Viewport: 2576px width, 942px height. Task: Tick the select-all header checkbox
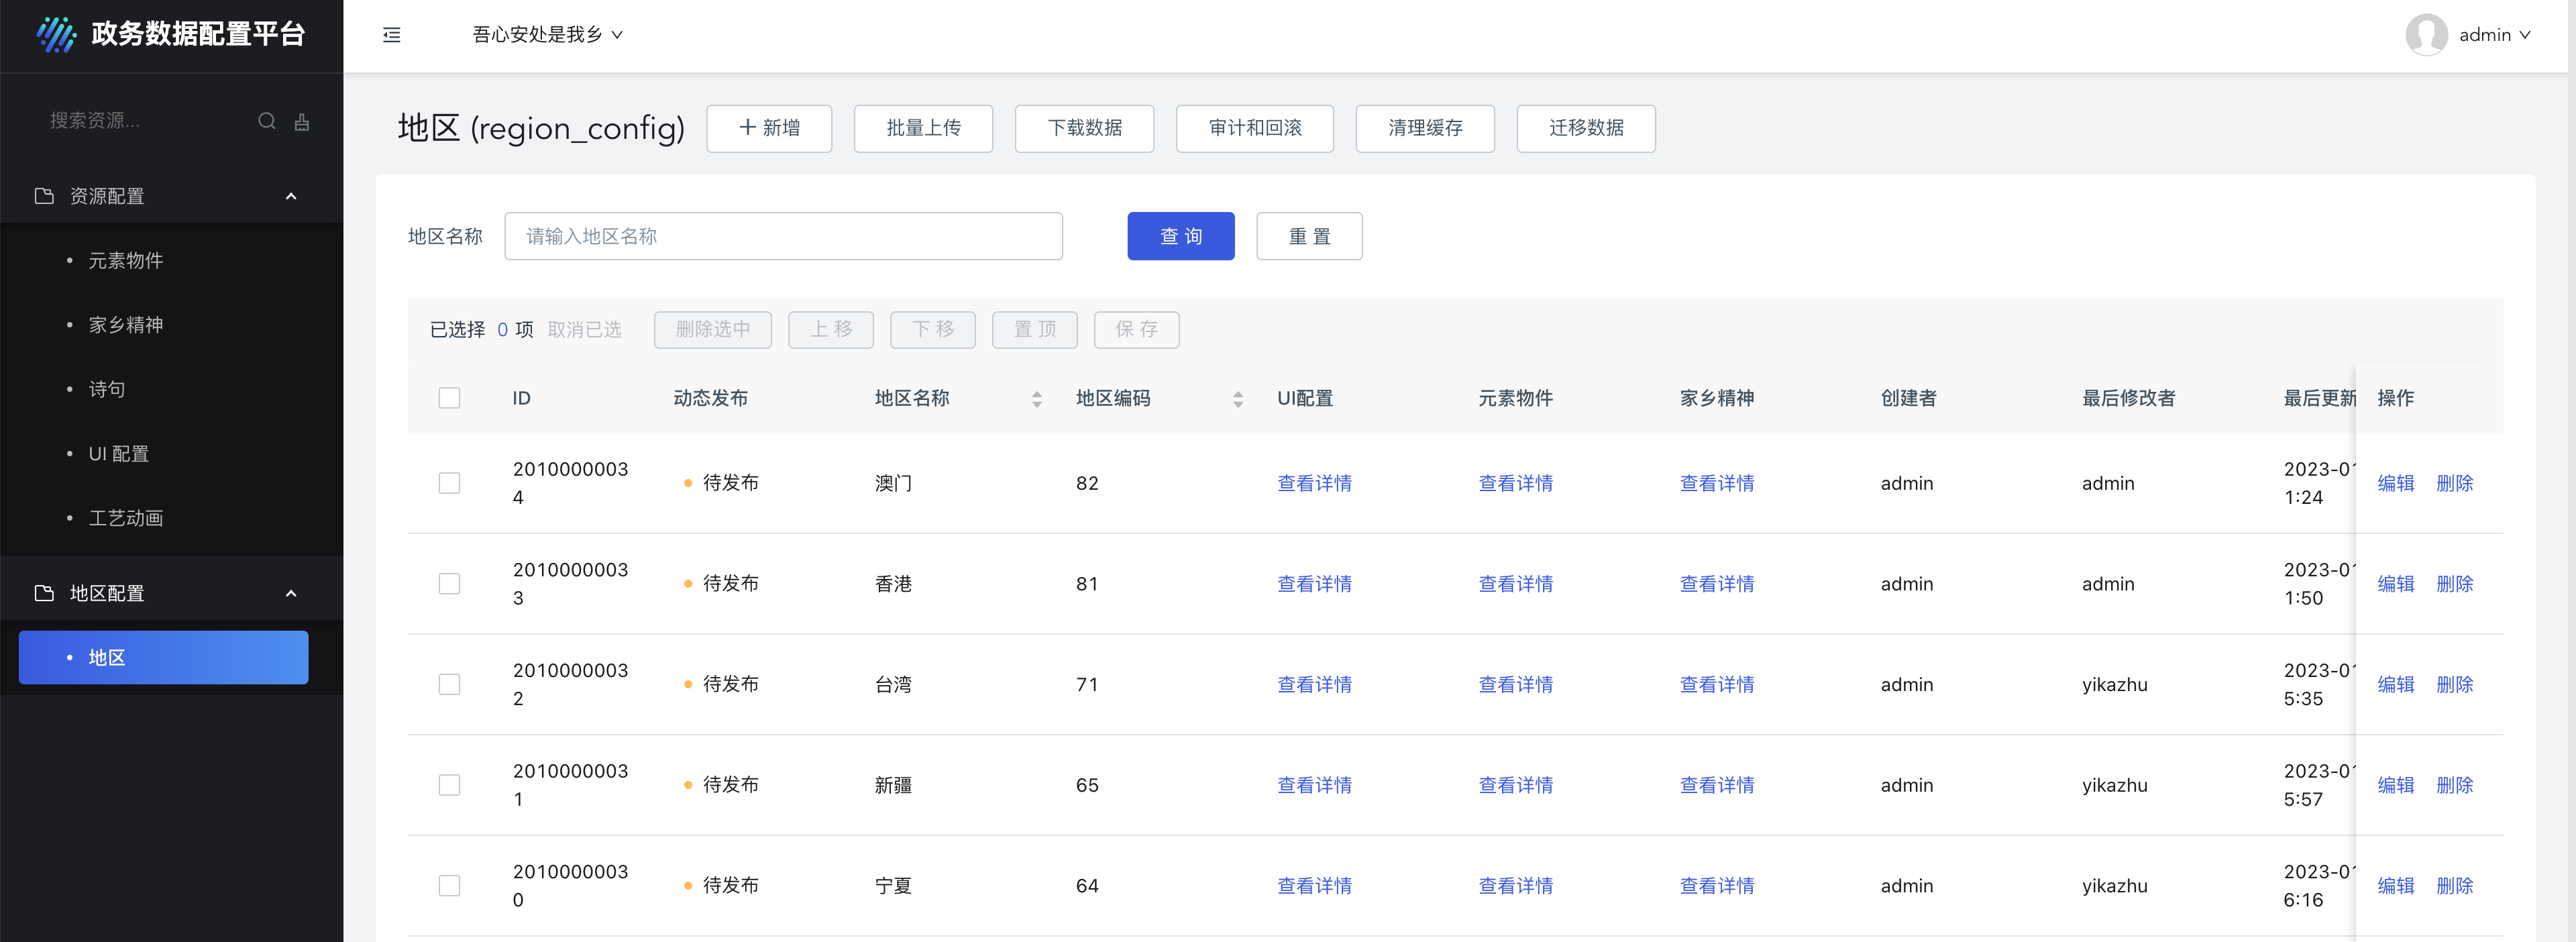(x=450, y=398)
